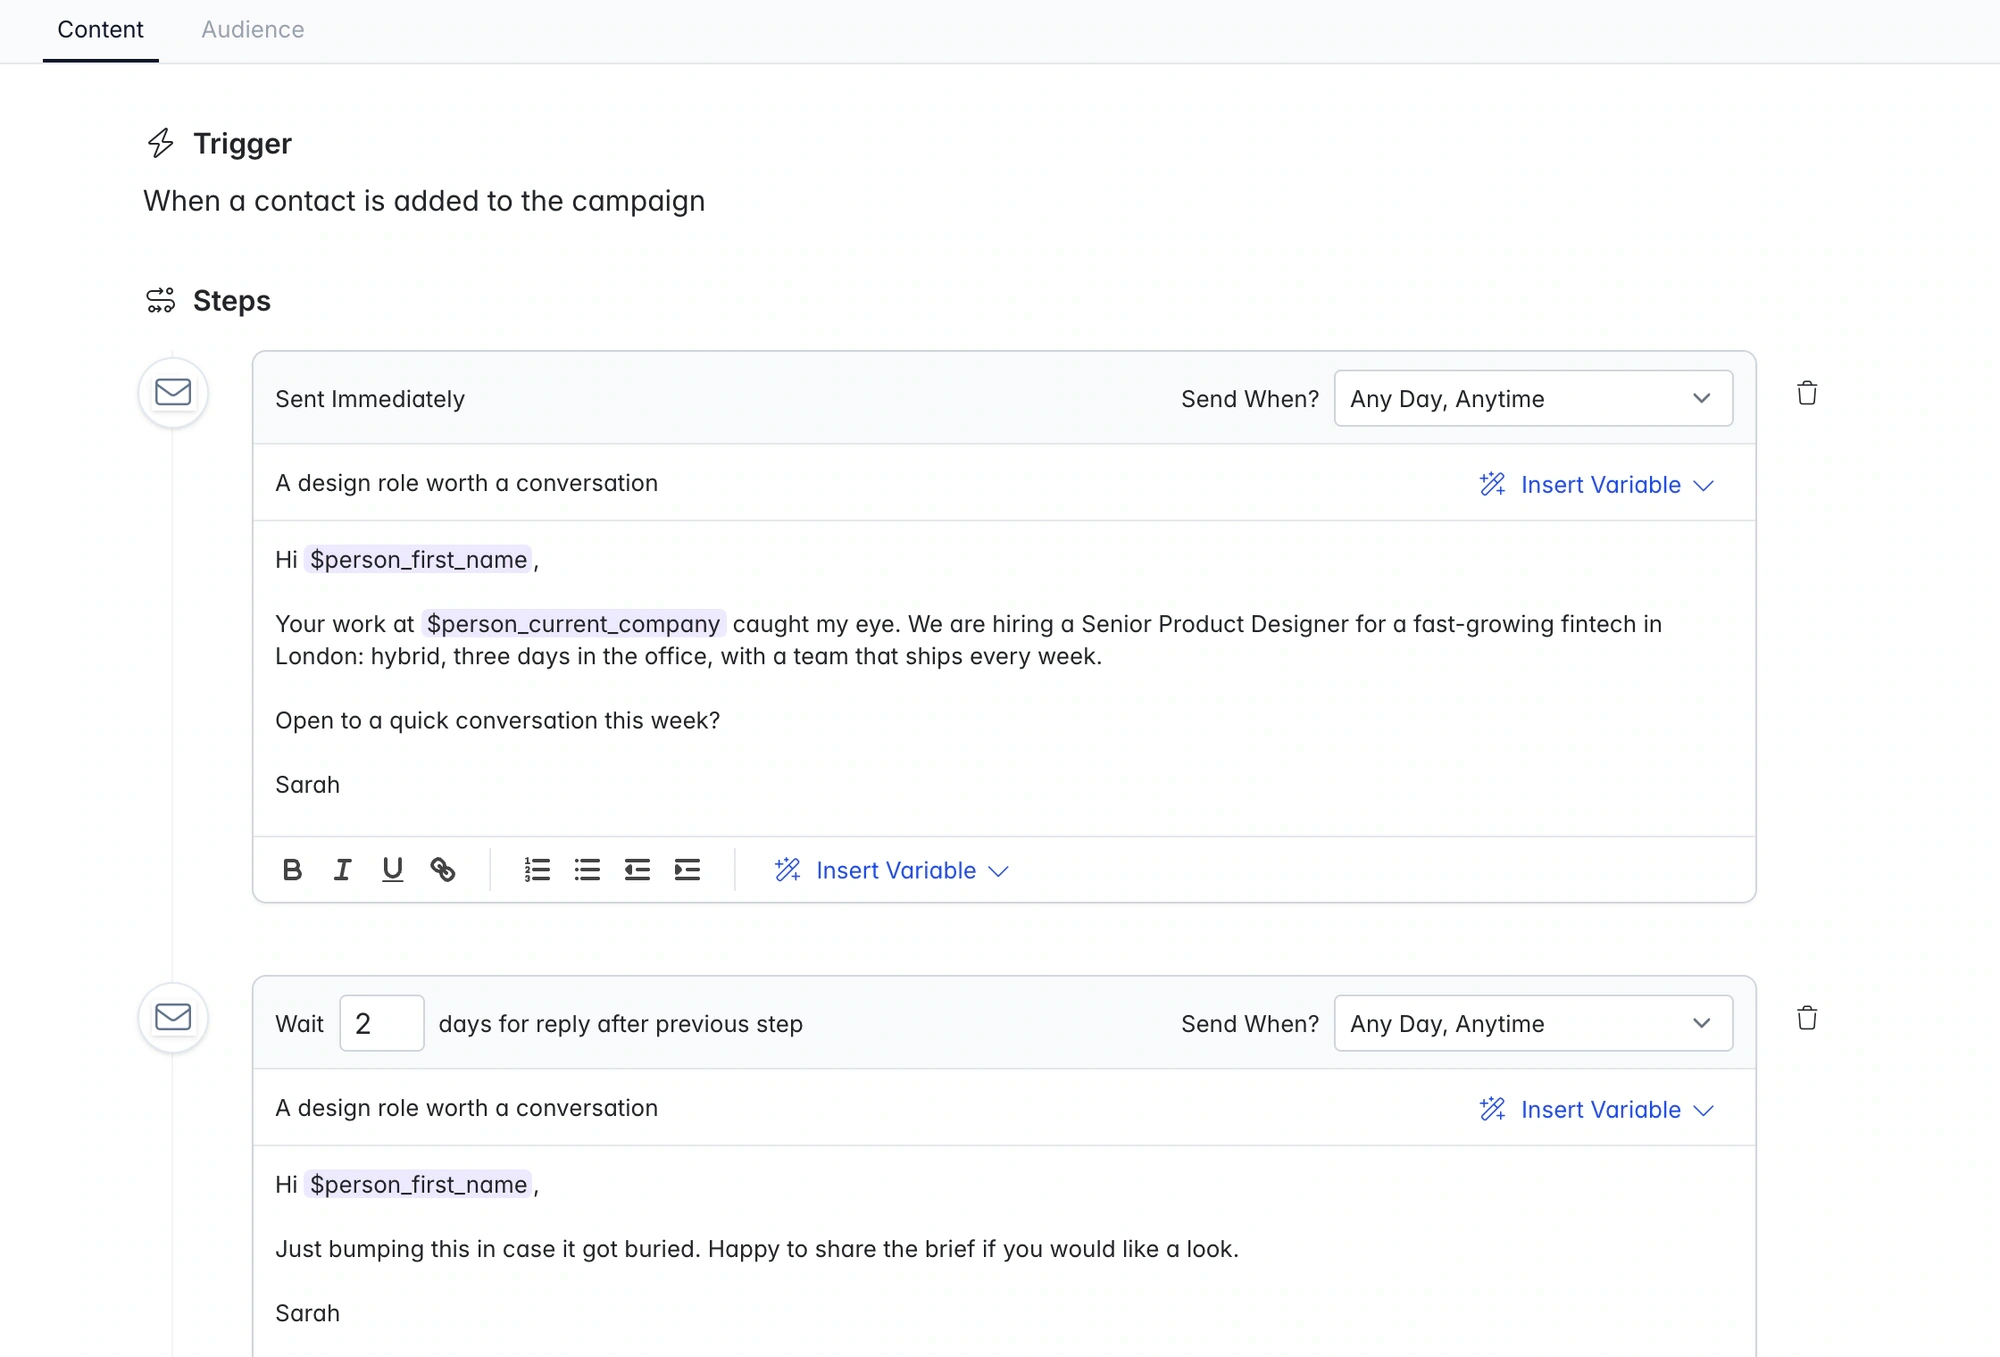Insert a hyperlink in first email
Viewport: 2000px width, 1357px height.
[x=442, y=870]
